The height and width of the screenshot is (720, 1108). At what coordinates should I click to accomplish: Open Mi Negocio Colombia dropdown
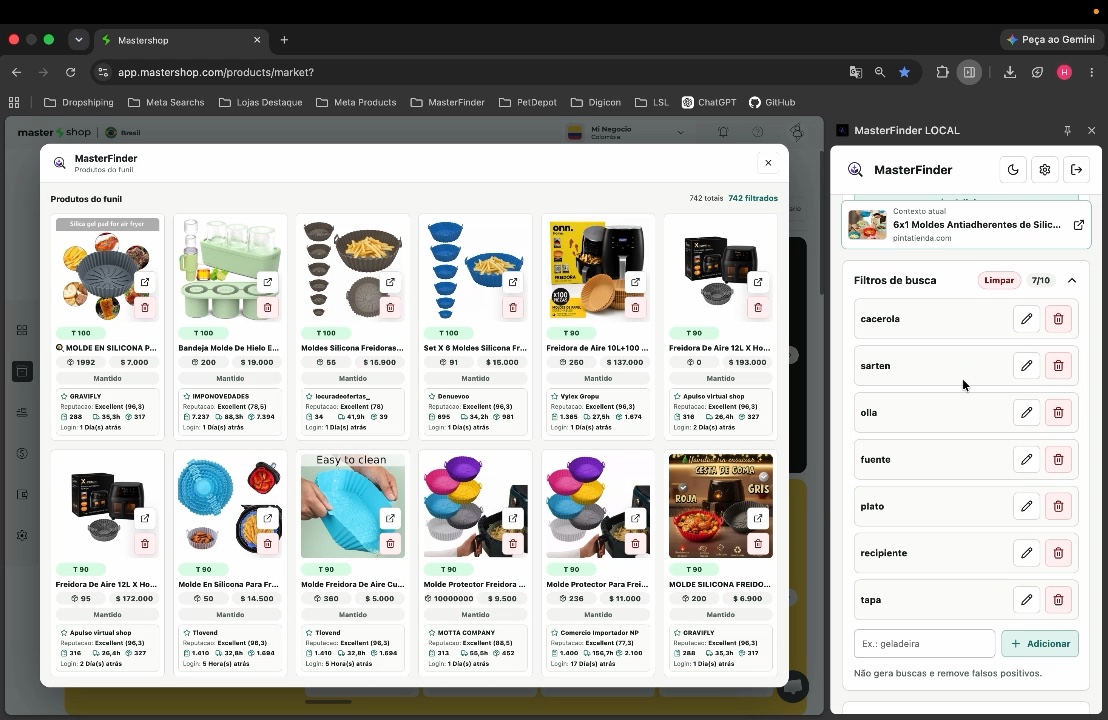point(627,132)
